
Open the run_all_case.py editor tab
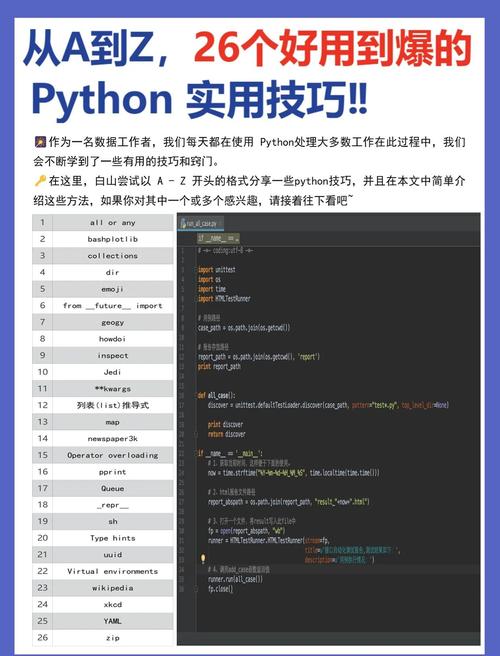[200, 223]
